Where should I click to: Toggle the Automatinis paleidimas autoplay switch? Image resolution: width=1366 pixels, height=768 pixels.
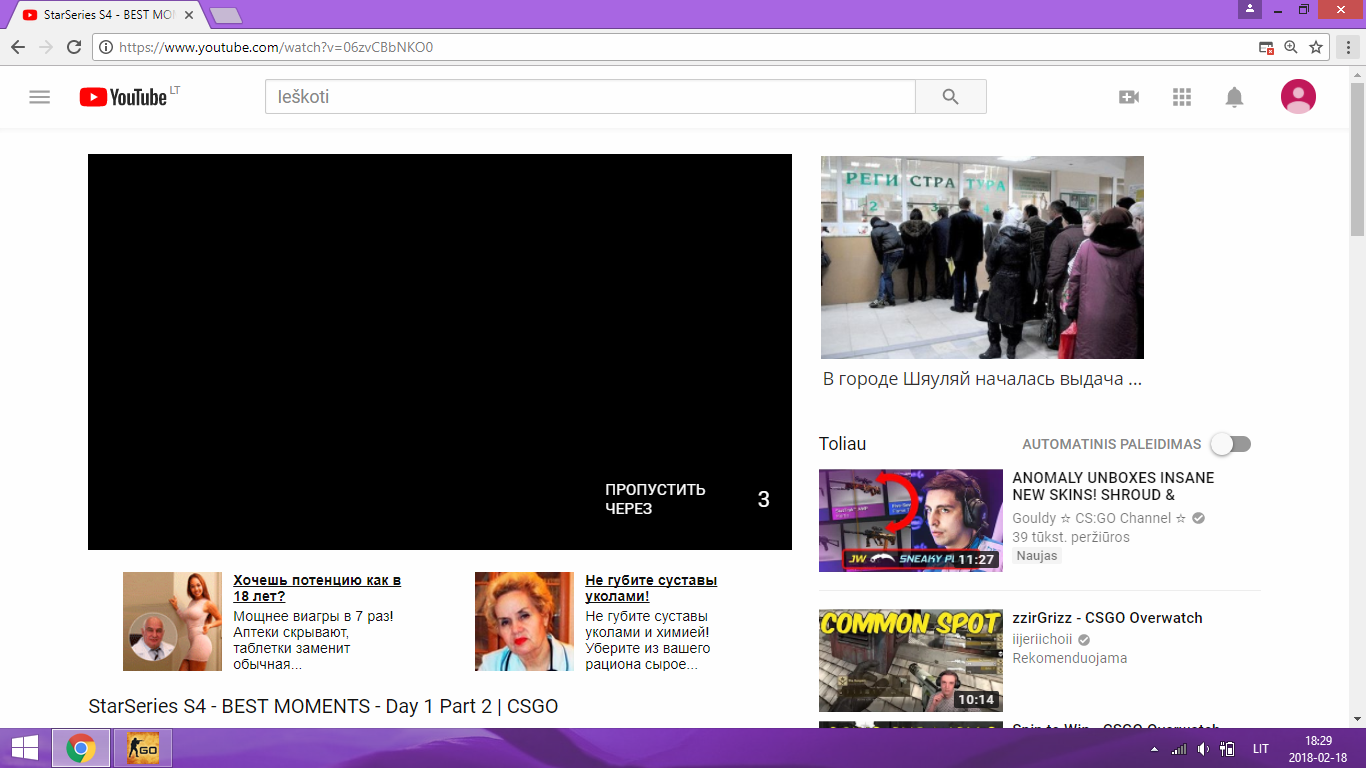1230,444
